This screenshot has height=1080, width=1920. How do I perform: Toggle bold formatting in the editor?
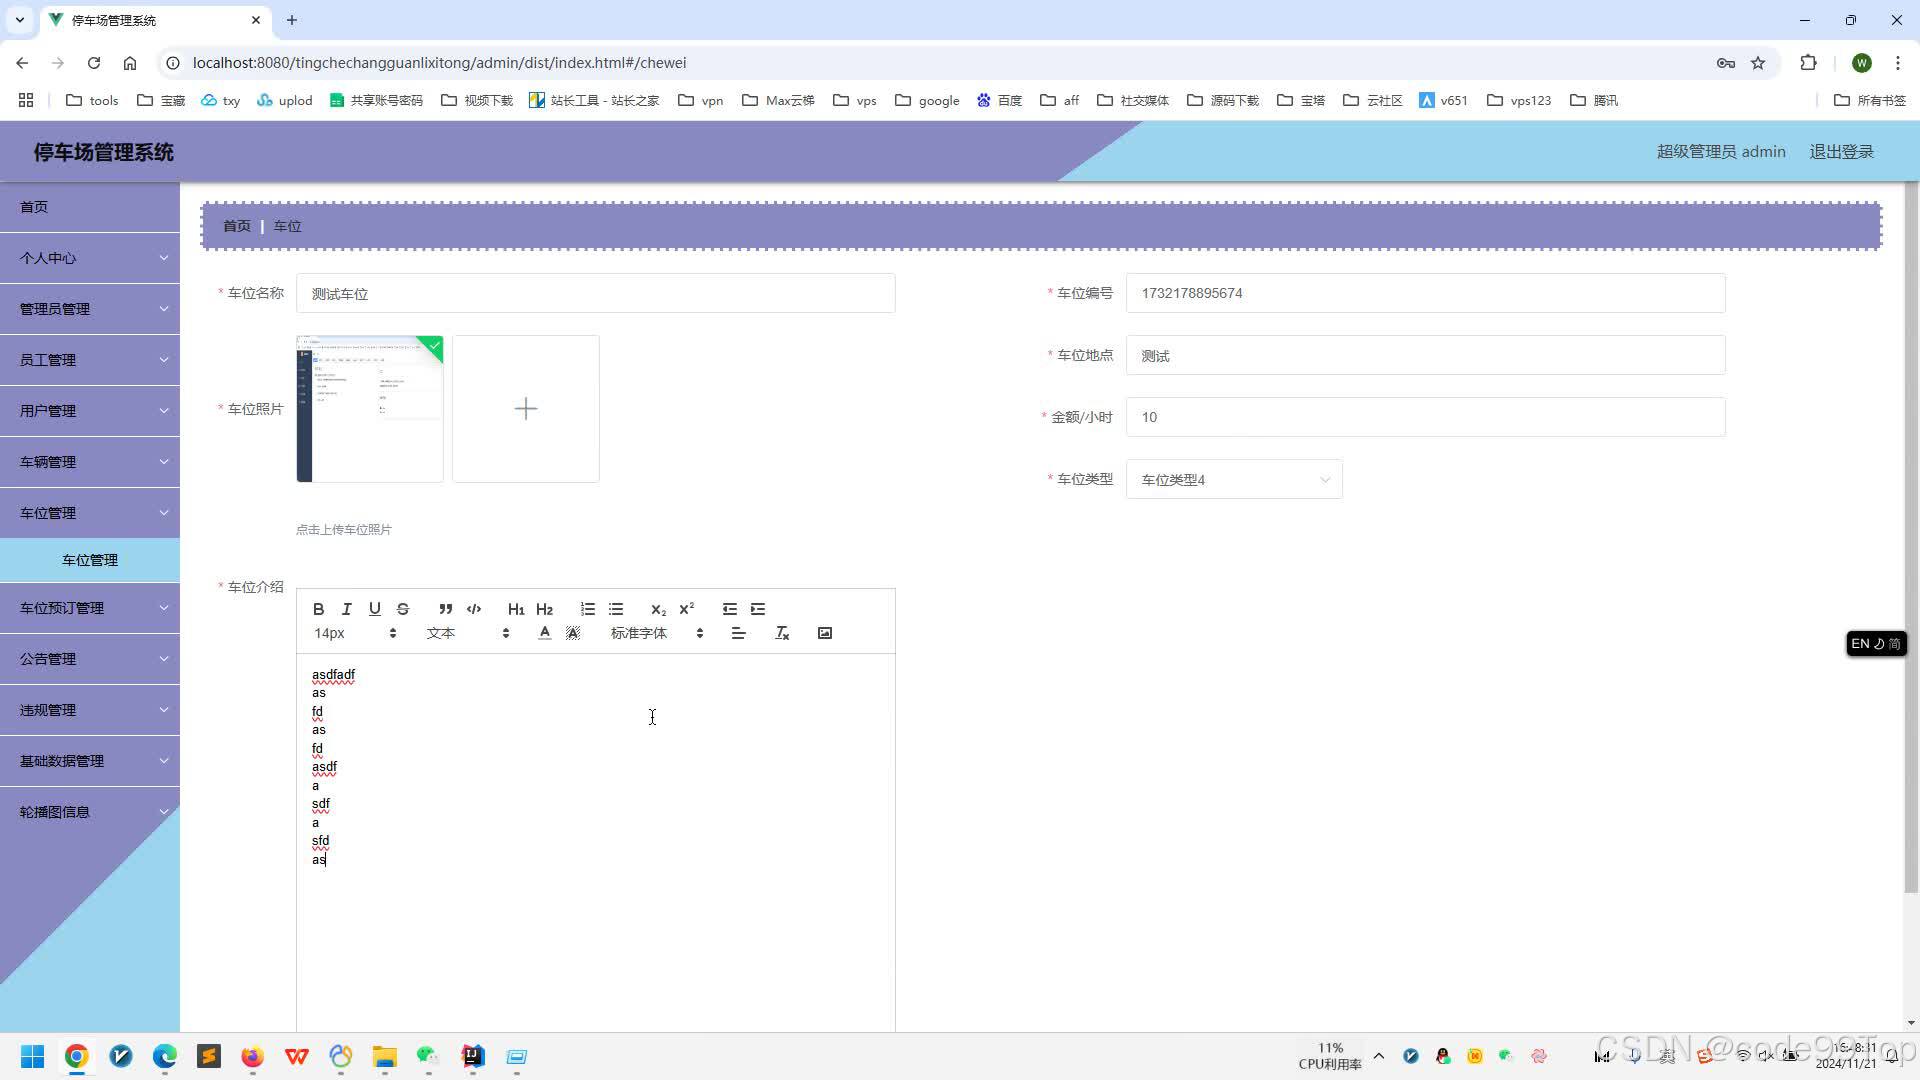(x=318, y=609)
